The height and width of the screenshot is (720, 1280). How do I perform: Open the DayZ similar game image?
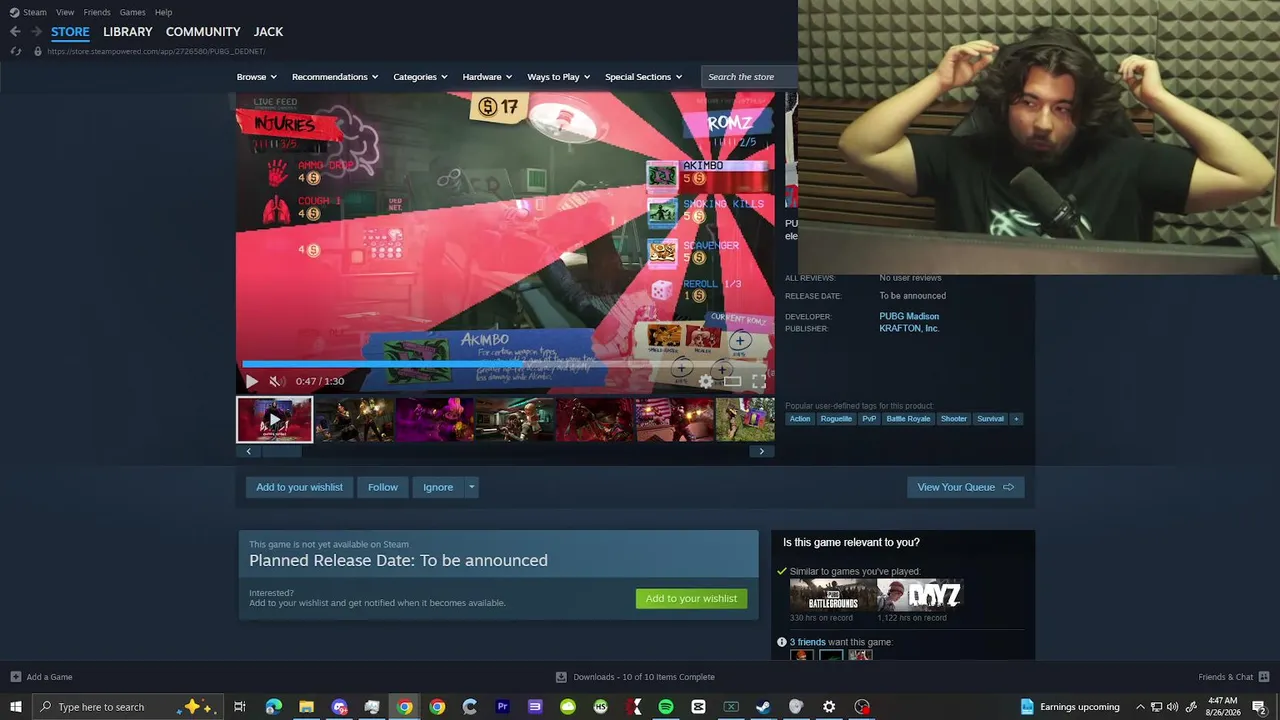920,595
